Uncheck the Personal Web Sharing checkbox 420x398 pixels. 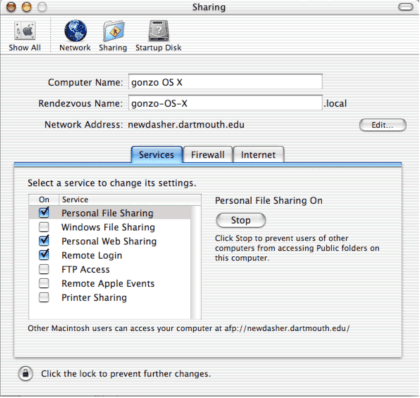[44, 240]
